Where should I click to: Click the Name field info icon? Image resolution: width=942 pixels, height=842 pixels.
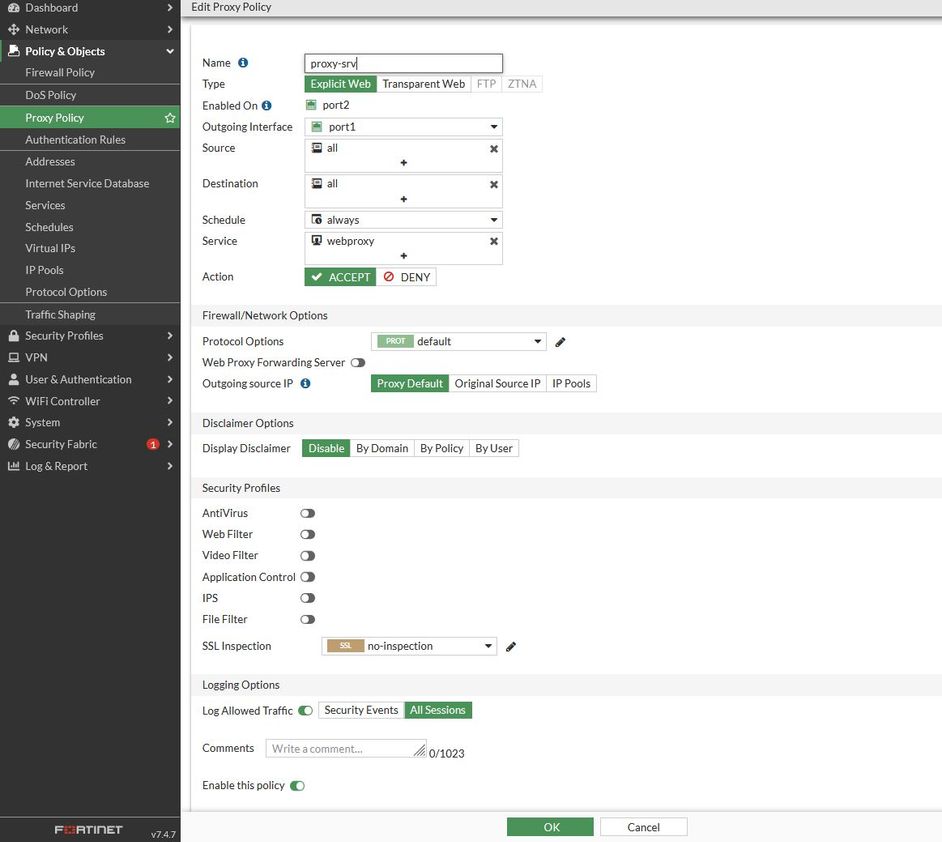[243, 62]
